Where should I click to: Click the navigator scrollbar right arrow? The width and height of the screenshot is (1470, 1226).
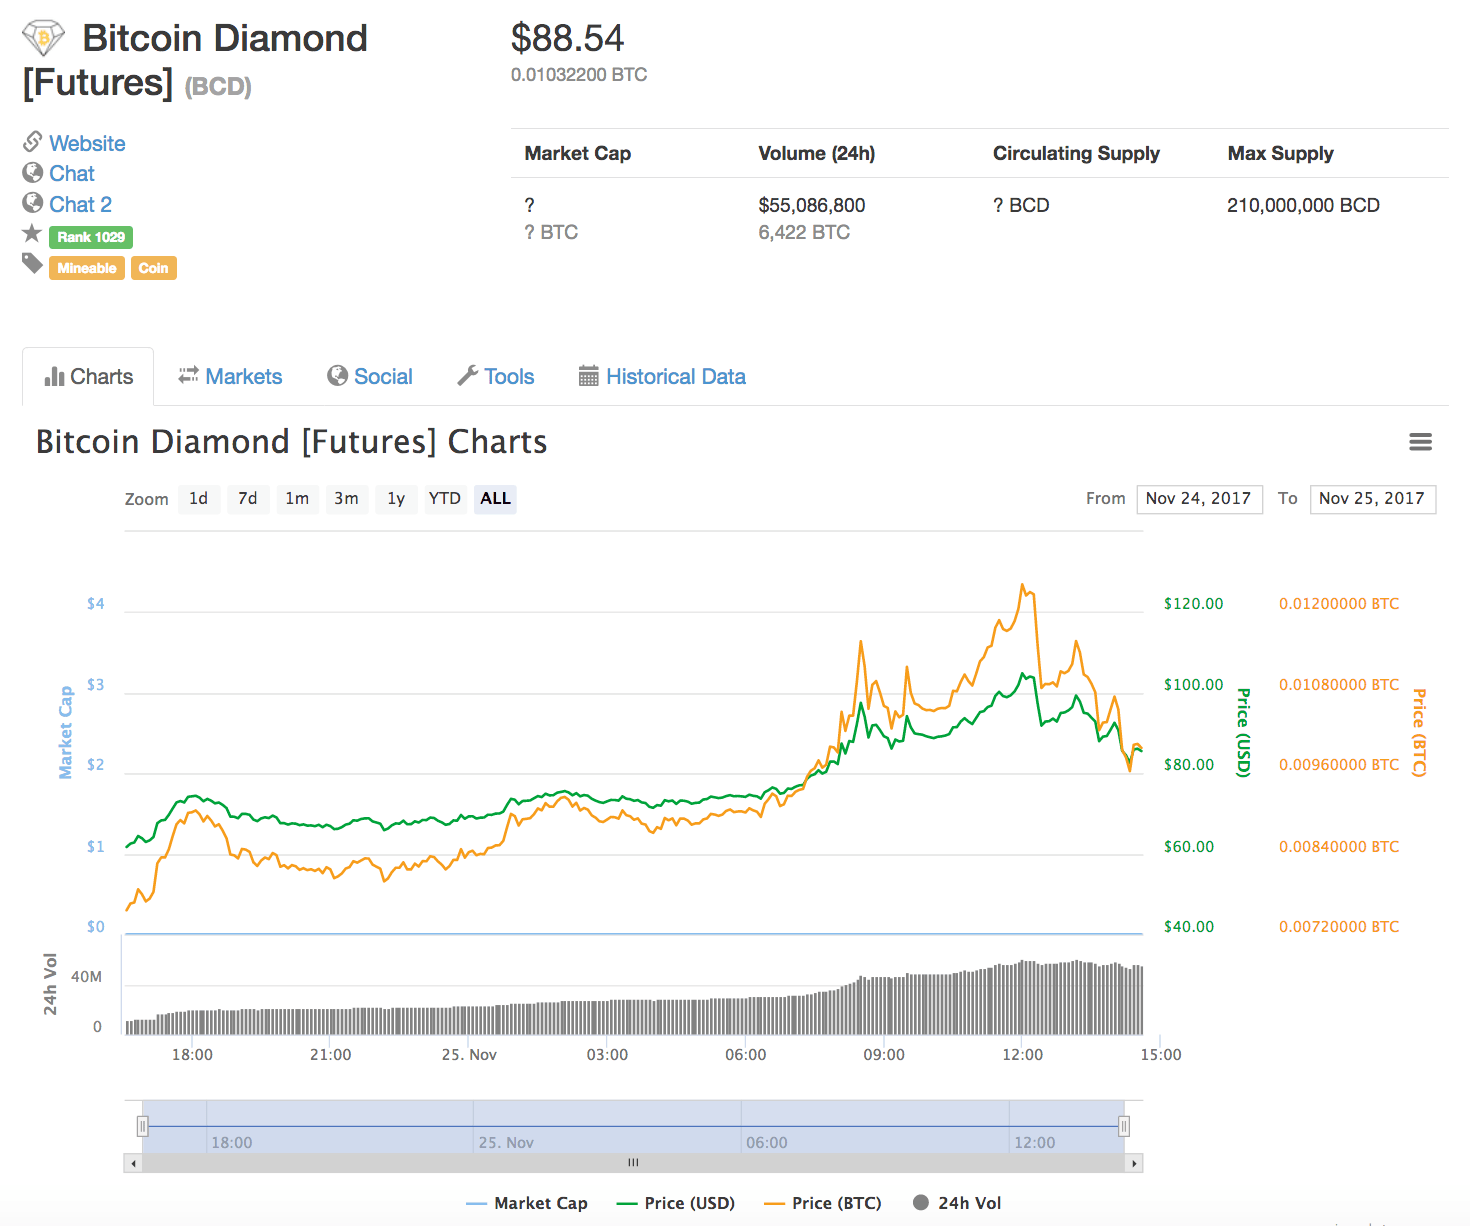[x=1133, y=1163]
